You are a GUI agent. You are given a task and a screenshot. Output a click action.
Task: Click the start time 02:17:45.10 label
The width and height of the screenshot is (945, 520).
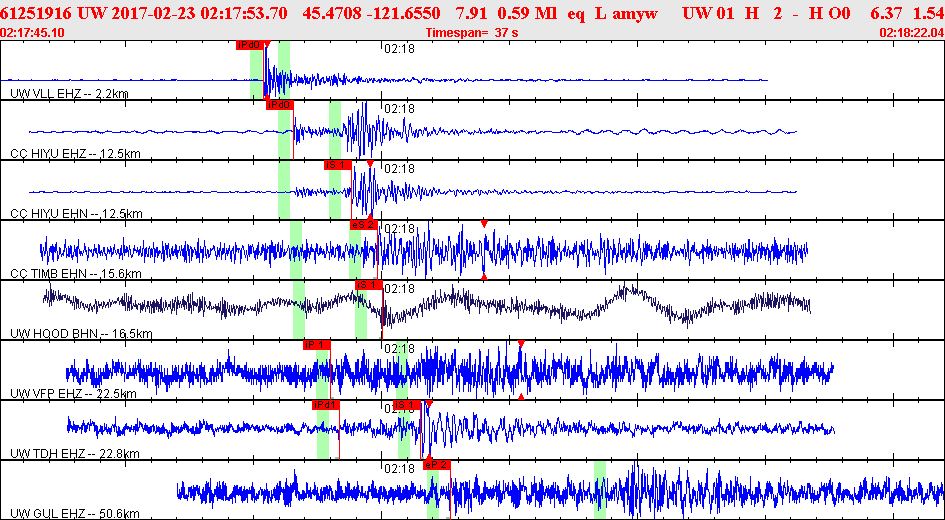click(34, 32)
